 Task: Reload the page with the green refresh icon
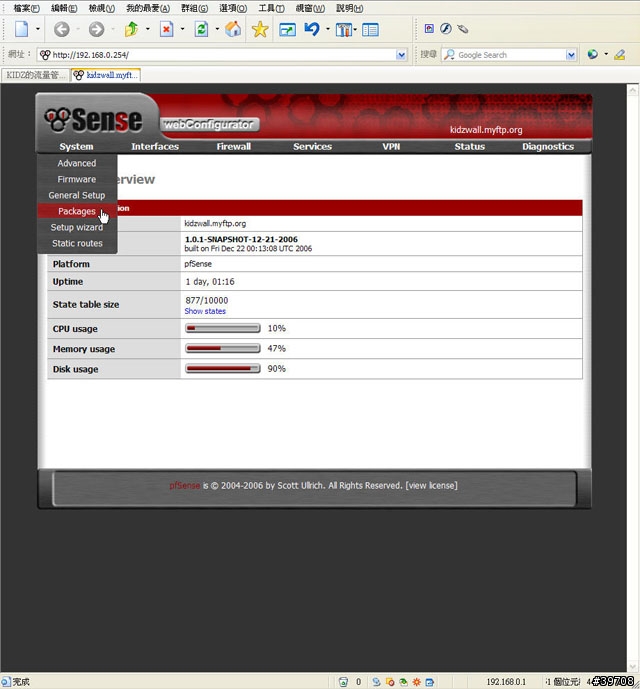[201, 29]
